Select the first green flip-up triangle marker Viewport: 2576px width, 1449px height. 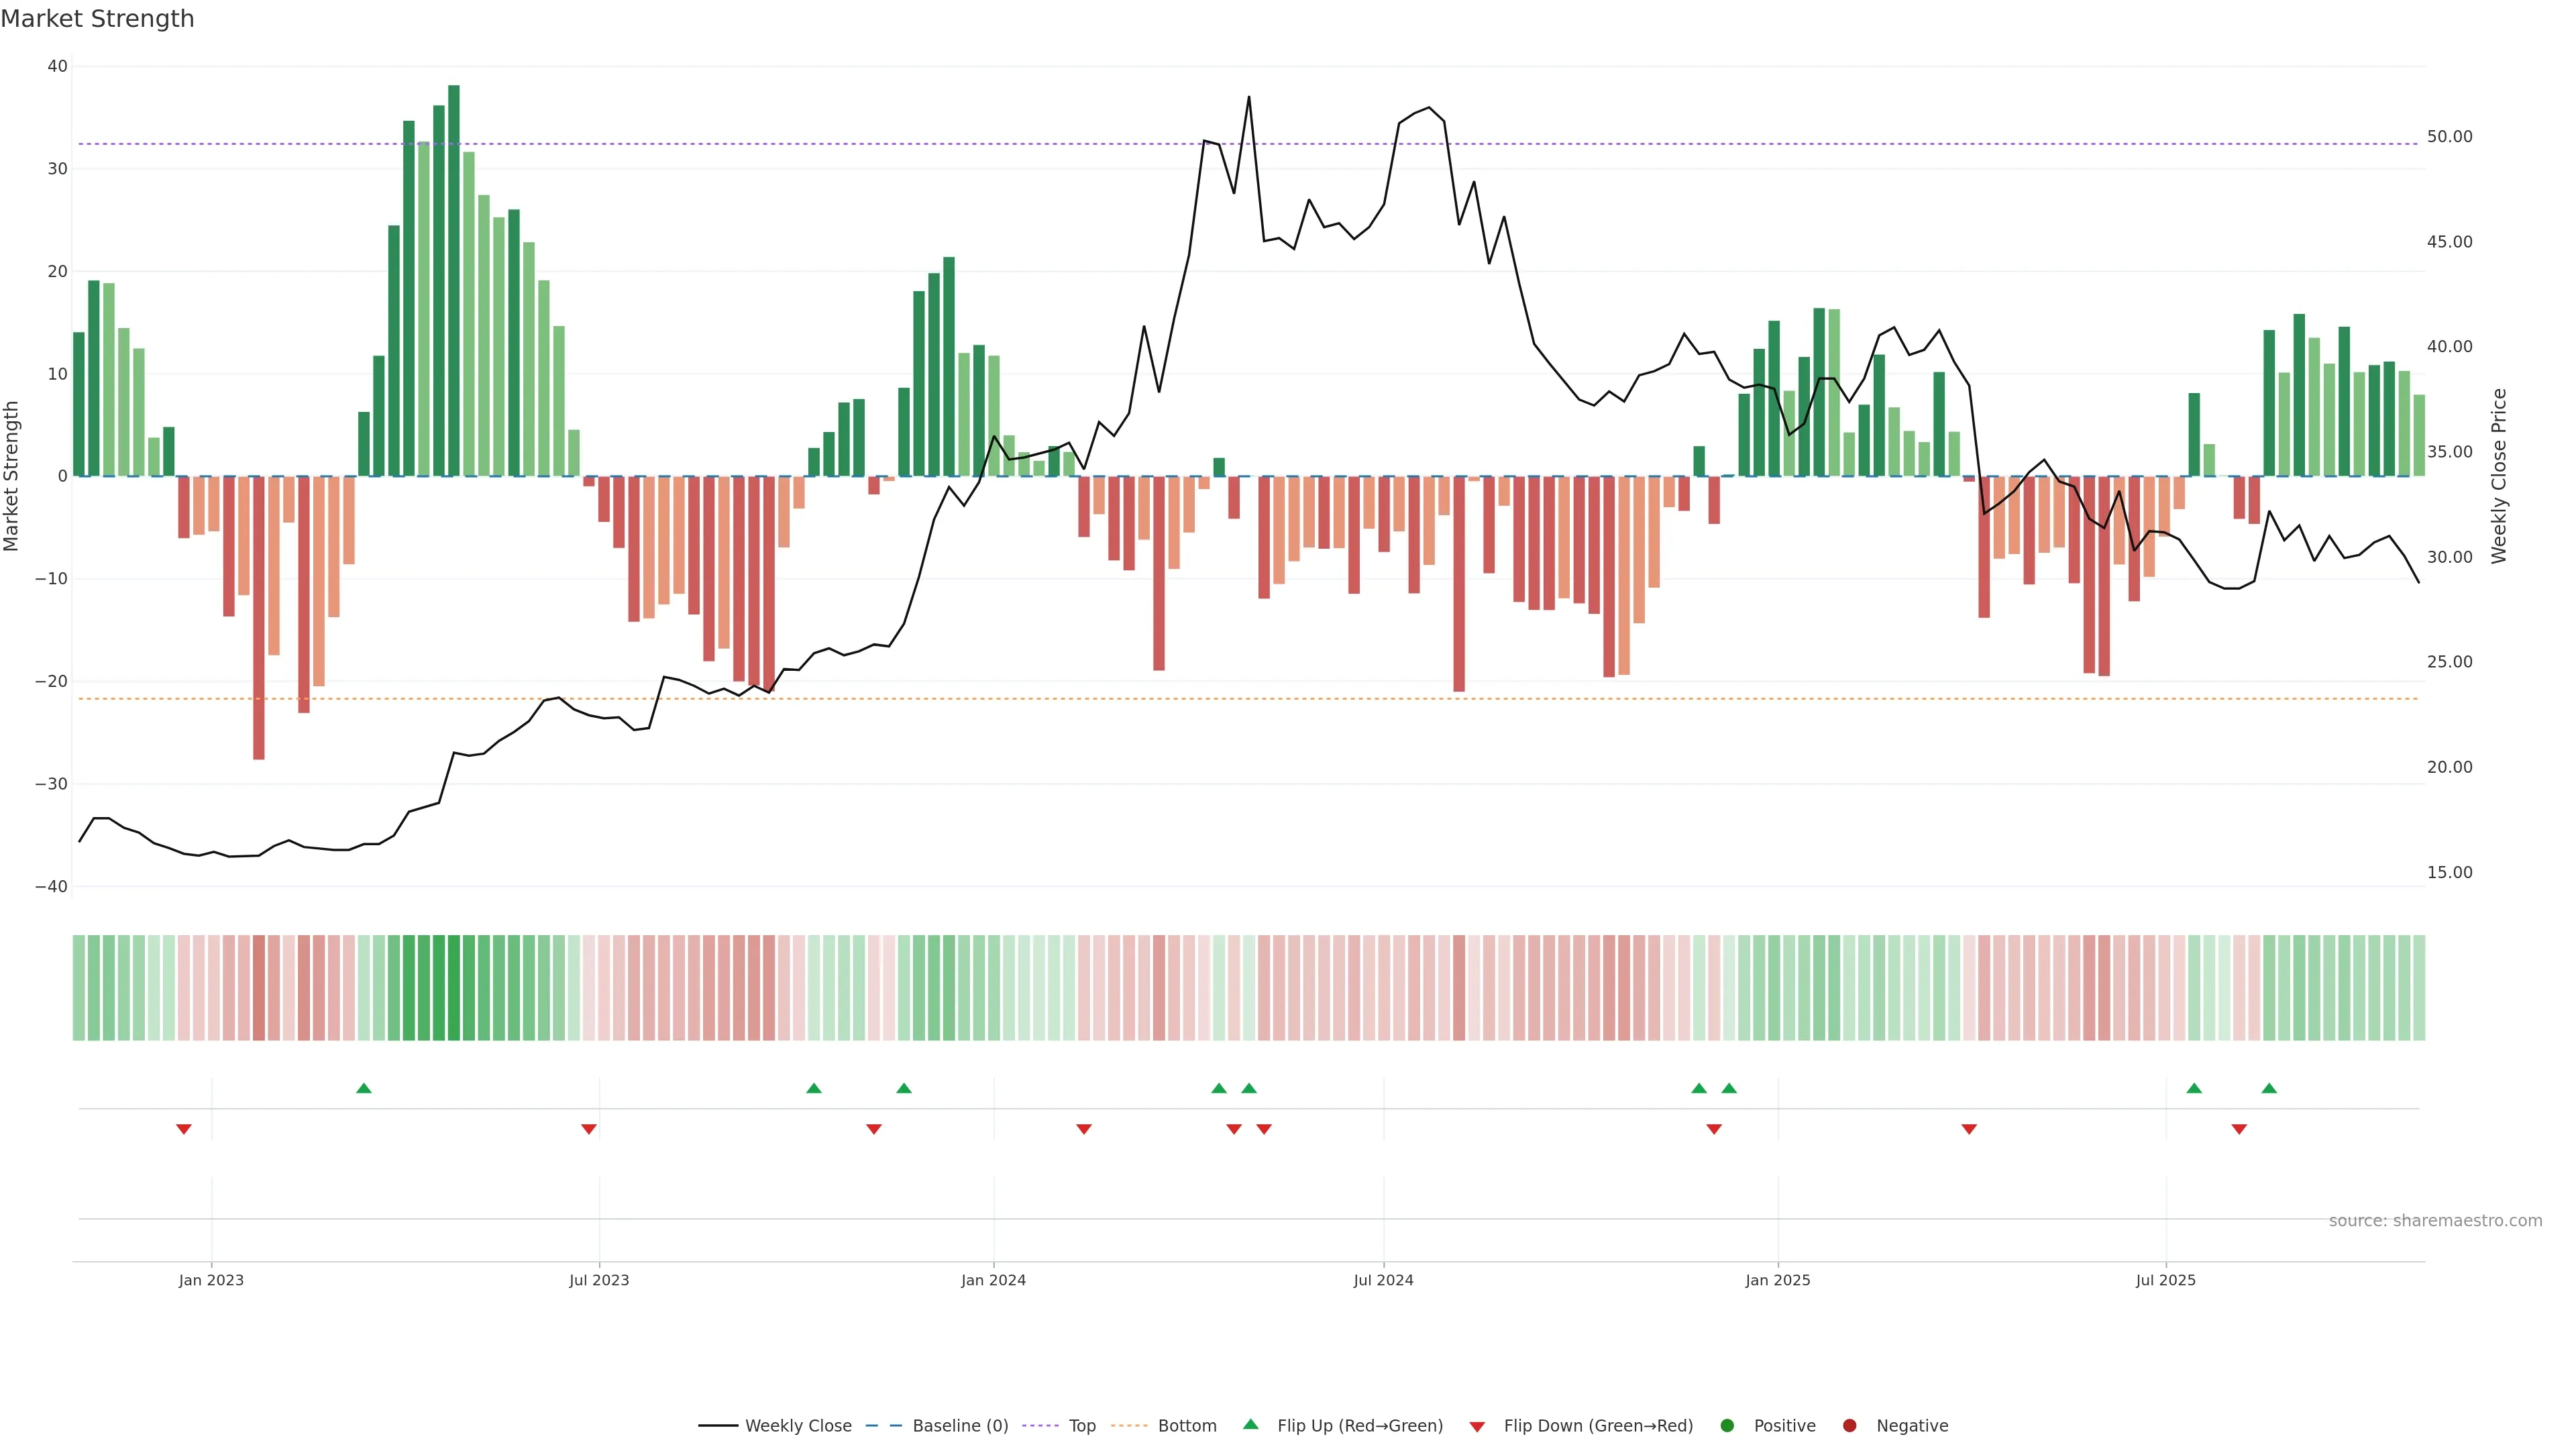coord(364,1088)
